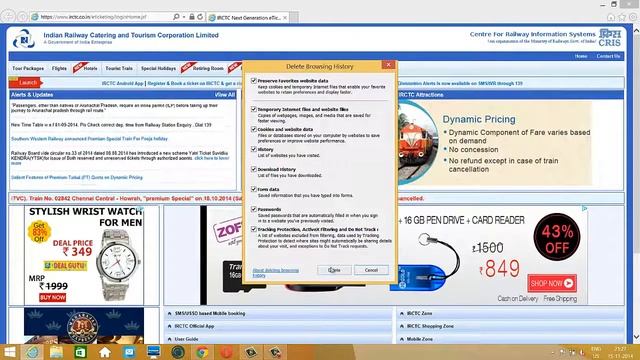Click the browser Forward arrow
640x360 pixels.
[x=22, y=17]
